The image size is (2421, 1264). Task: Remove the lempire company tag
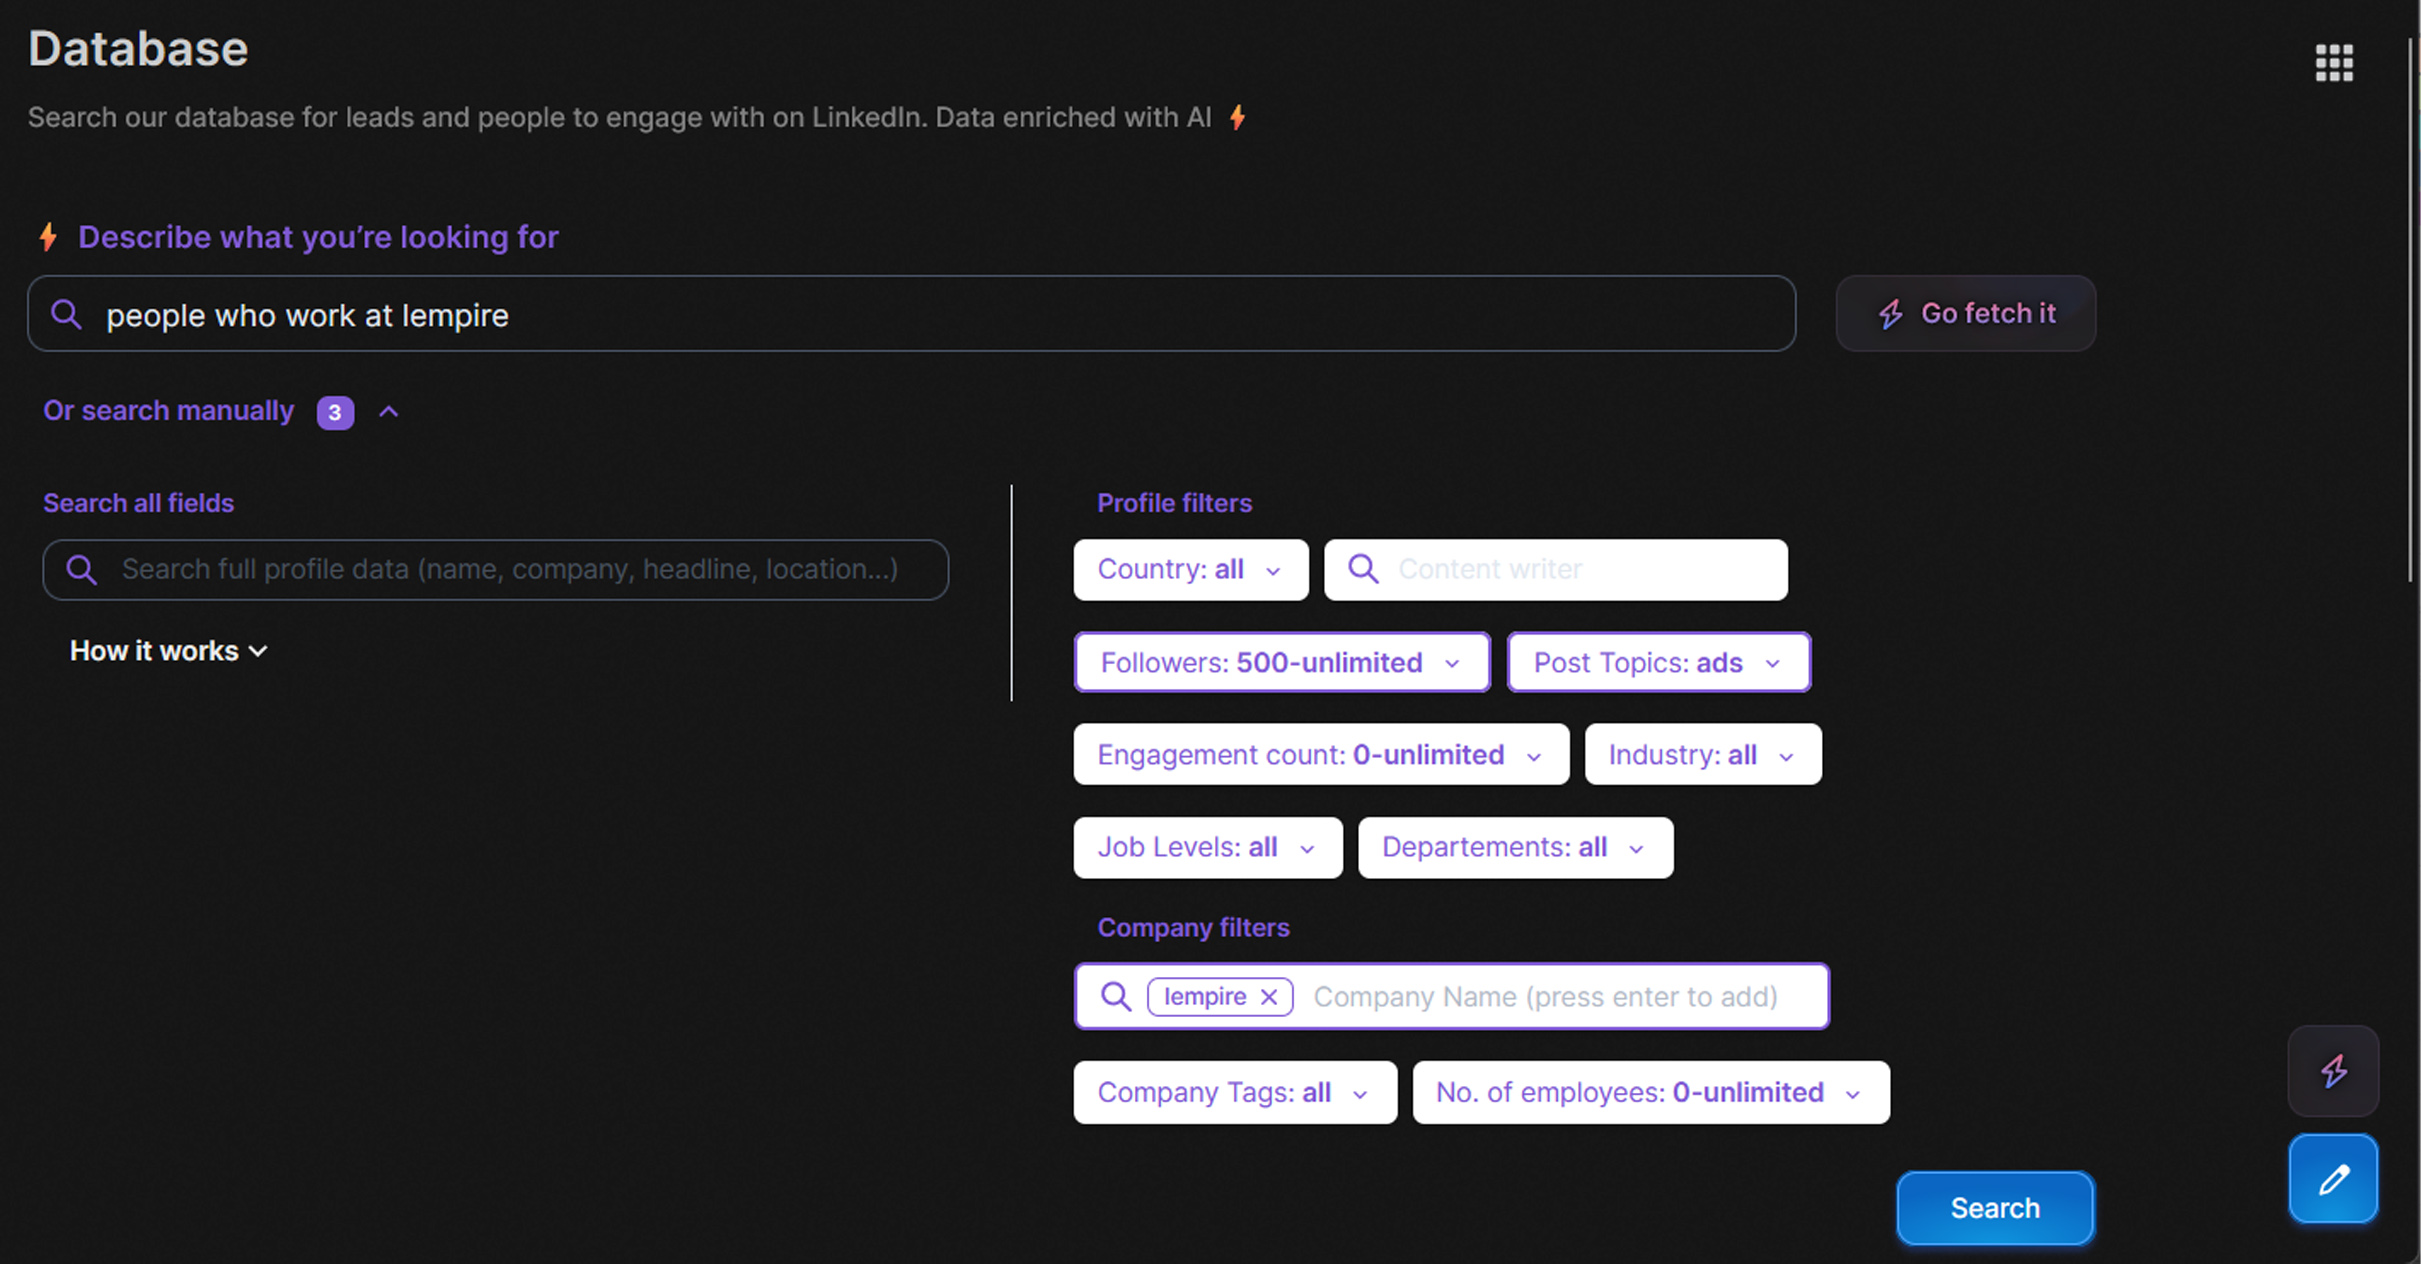(x=1269, y=997)
